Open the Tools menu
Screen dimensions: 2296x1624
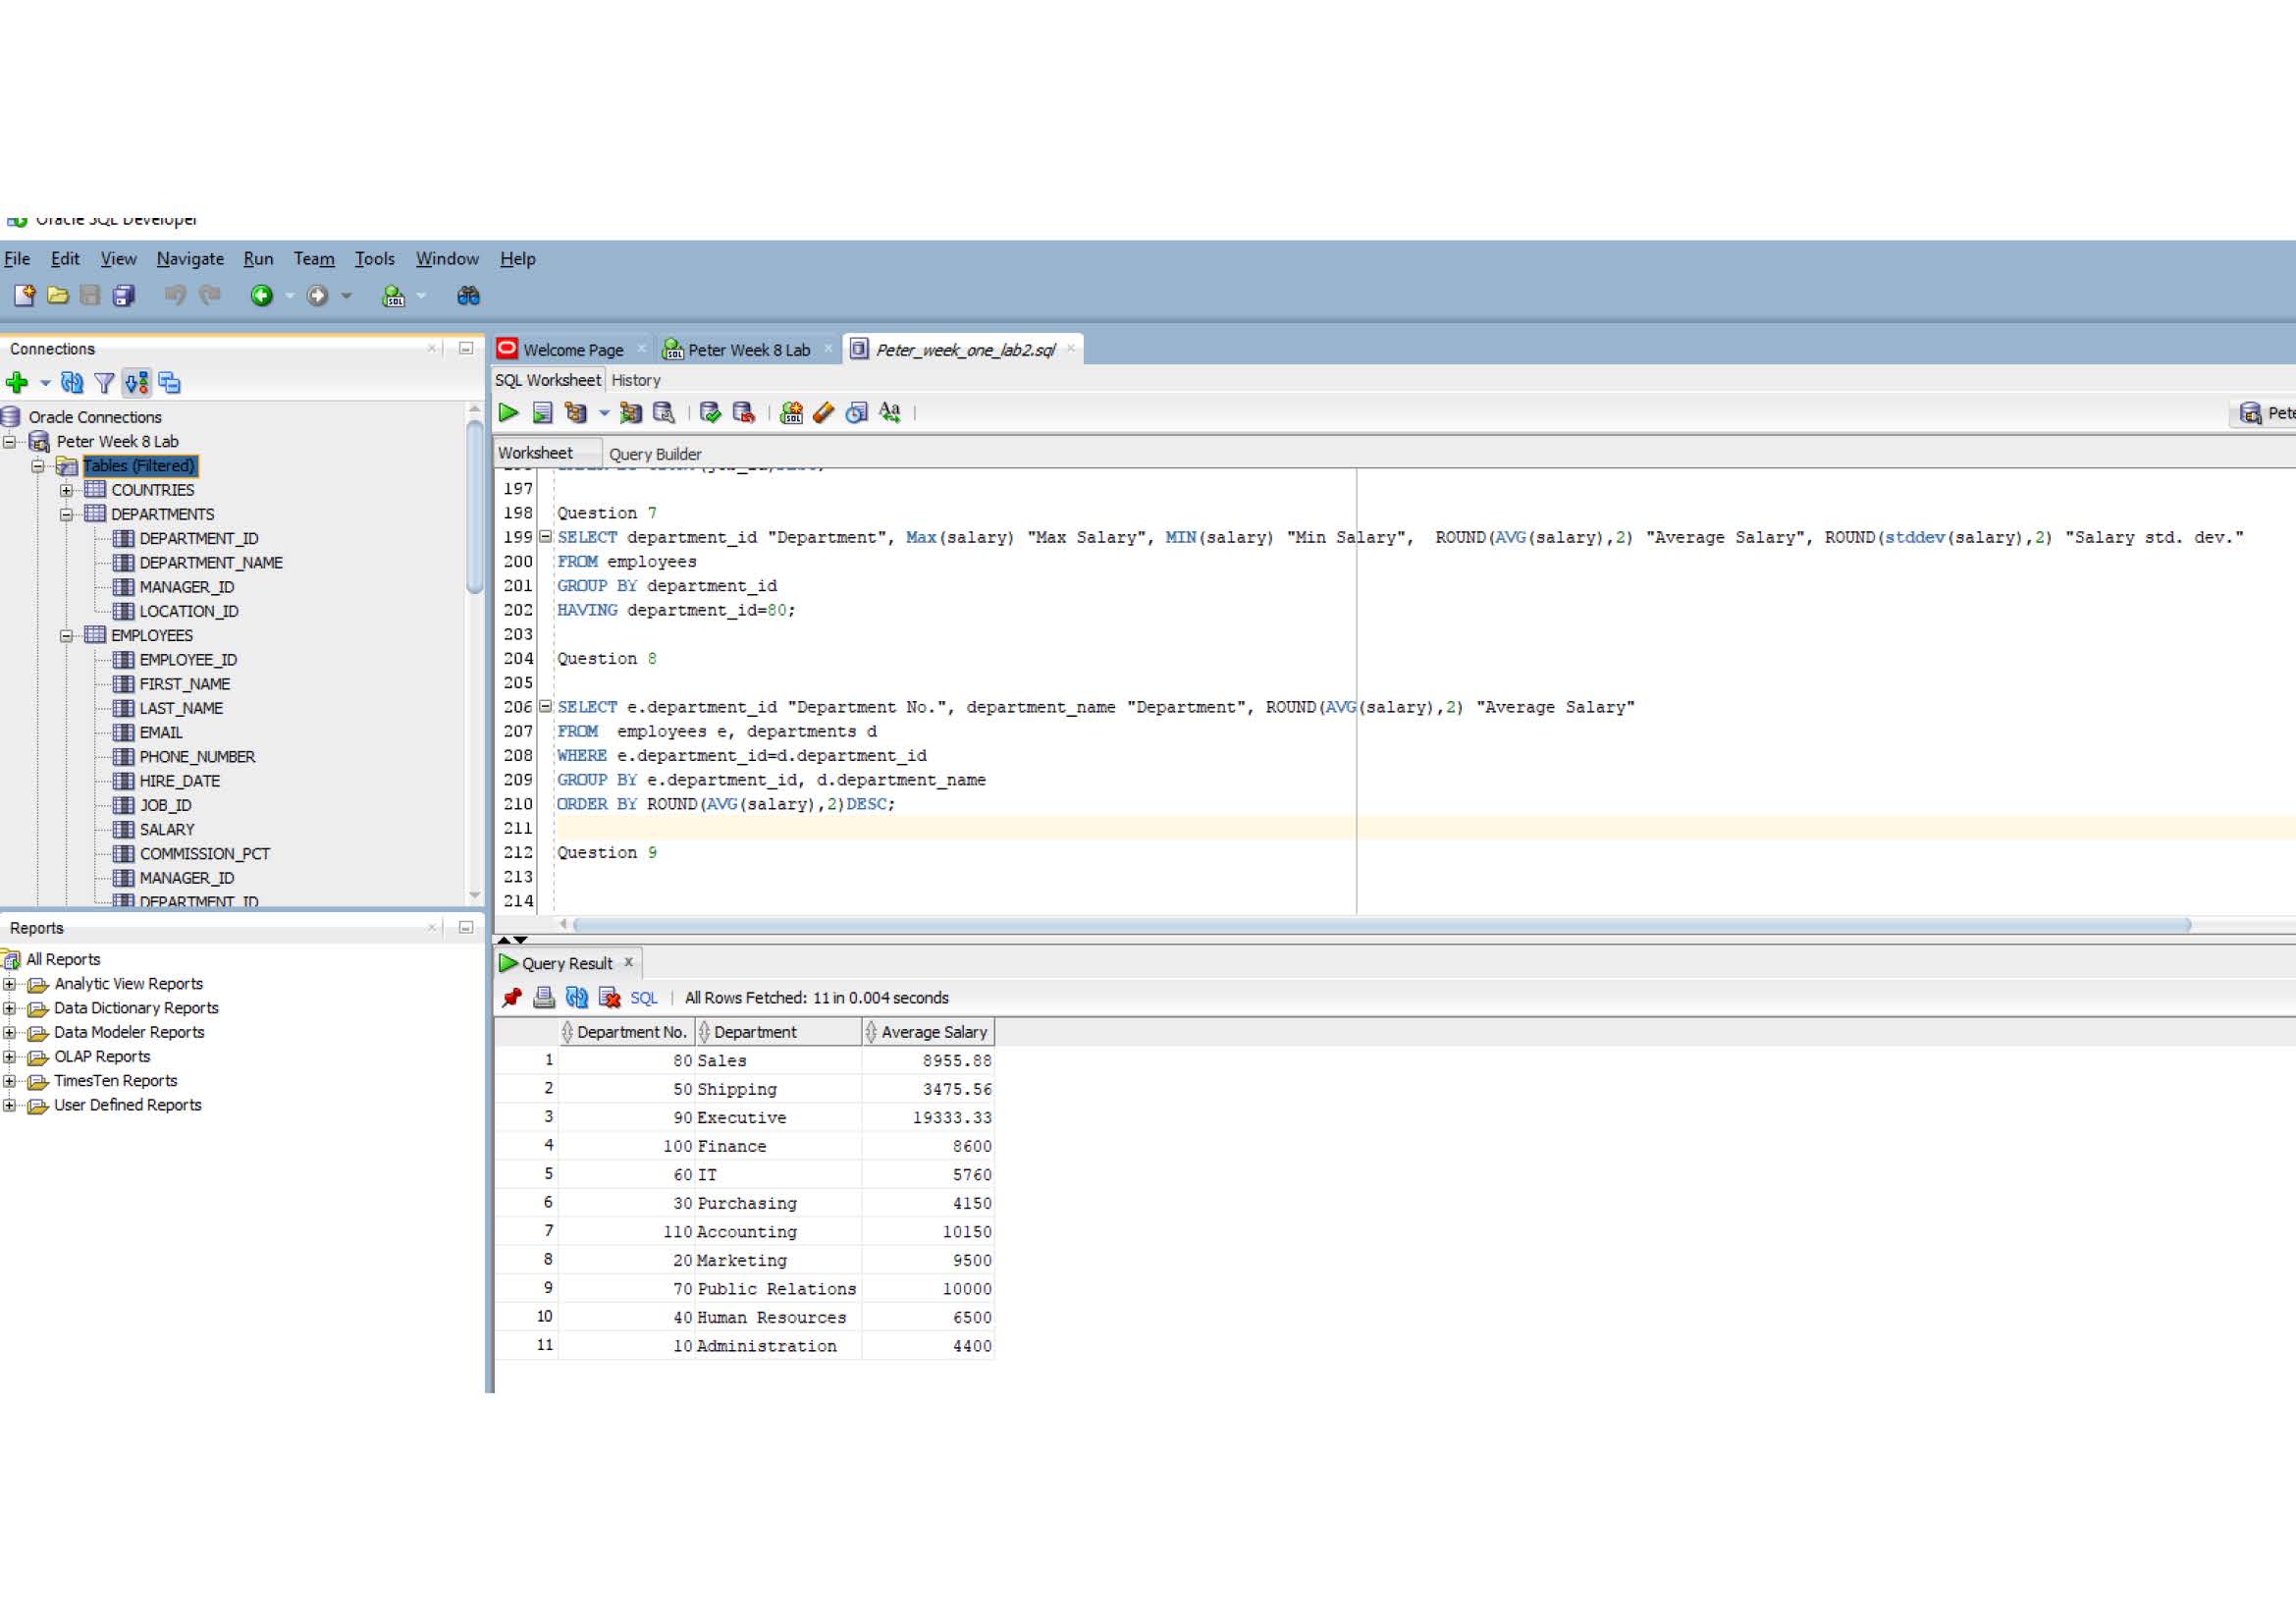tap(374, 259)
